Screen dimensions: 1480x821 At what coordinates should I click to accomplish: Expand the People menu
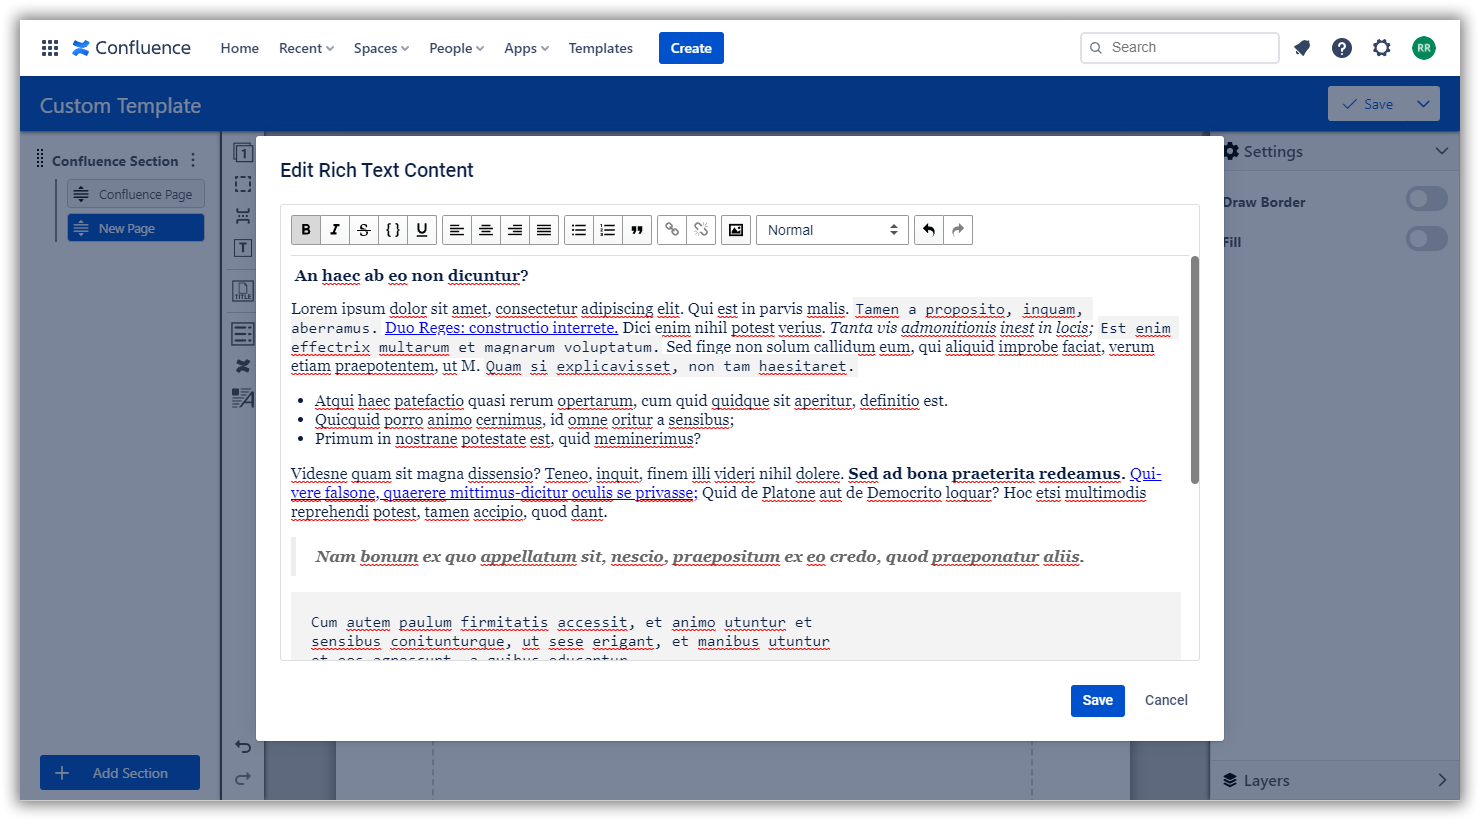point(456,48)
